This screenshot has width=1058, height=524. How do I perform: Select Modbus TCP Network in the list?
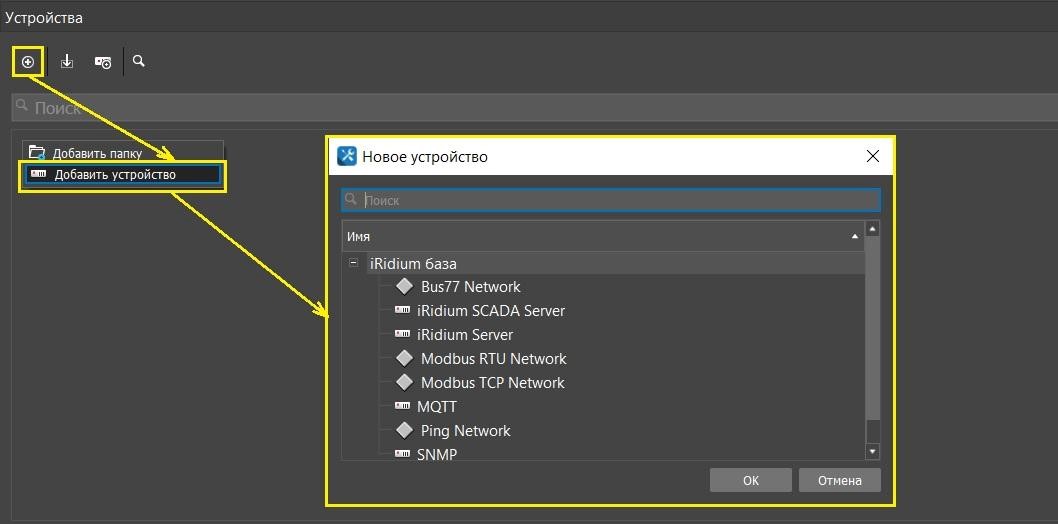click(x=492, y=383)
